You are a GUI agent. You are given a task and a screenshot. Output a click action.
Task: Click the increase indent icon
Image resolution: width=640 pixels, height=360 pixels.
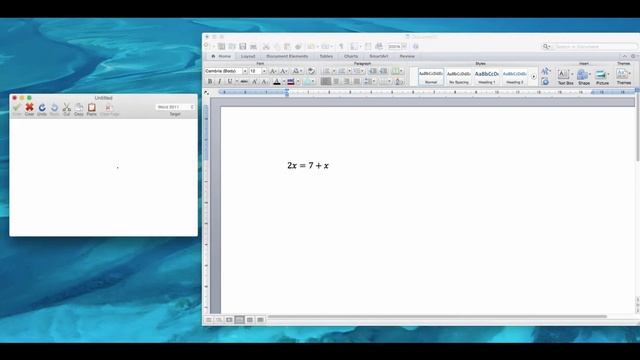pos(383,71)
